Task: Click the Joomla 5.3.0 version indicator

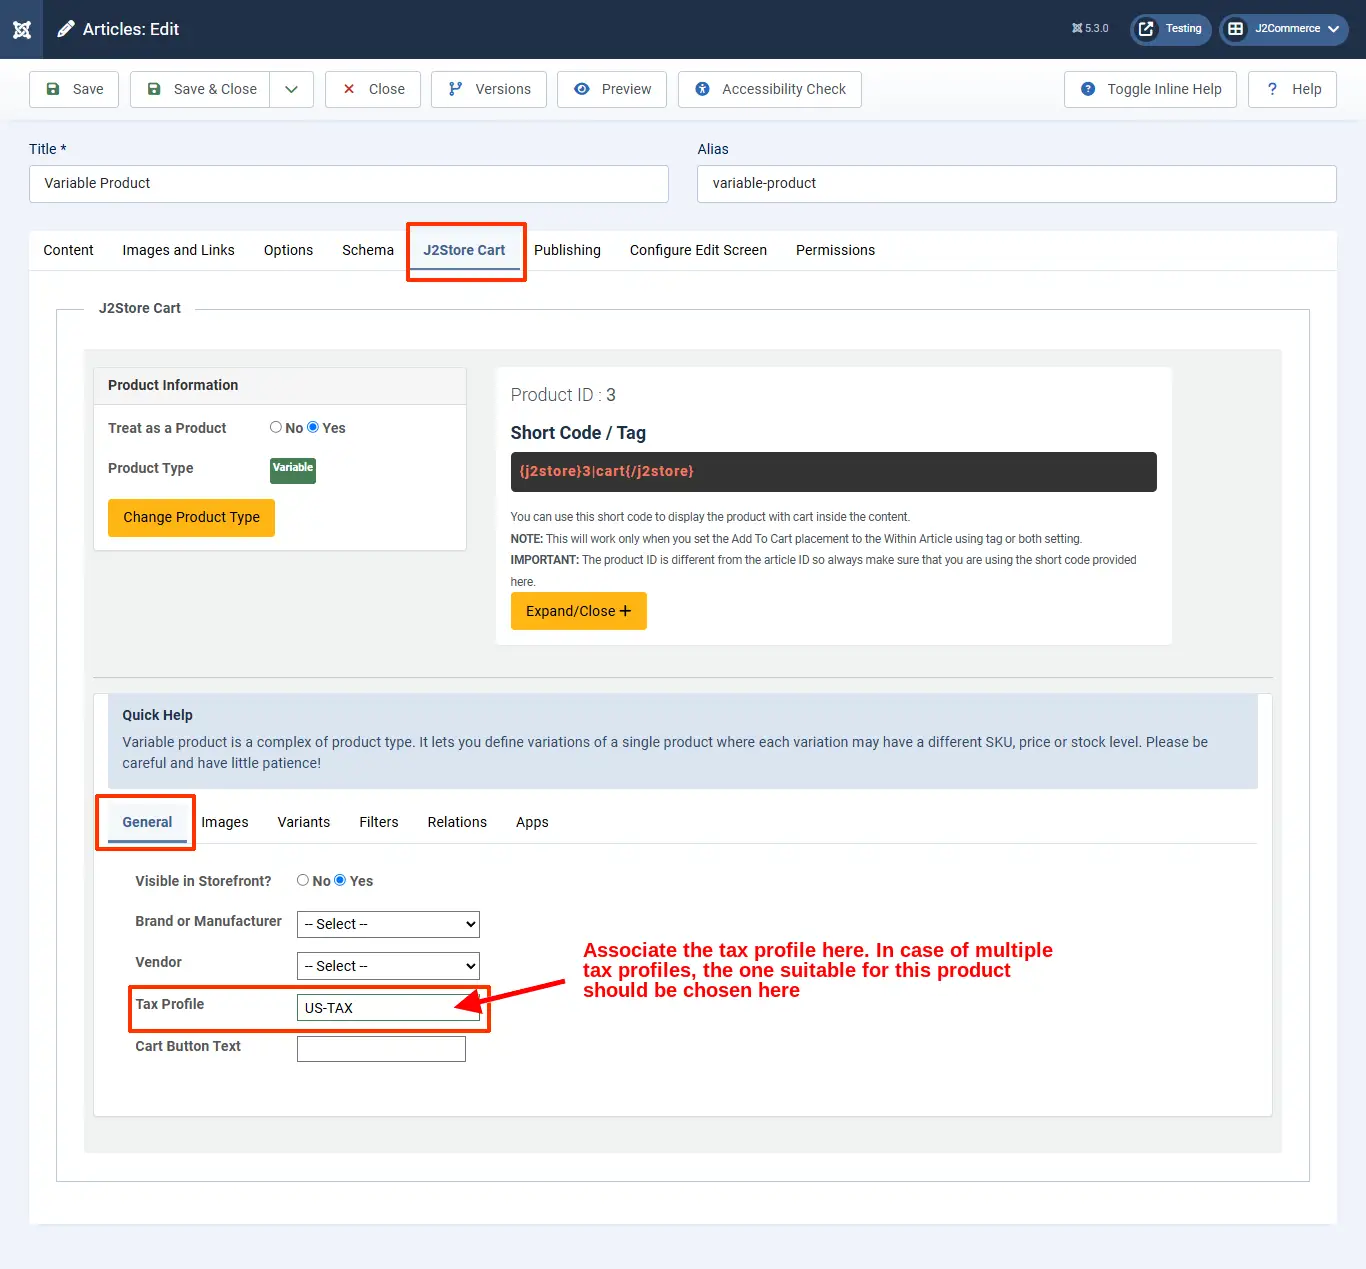Action: click(1090, 29)
